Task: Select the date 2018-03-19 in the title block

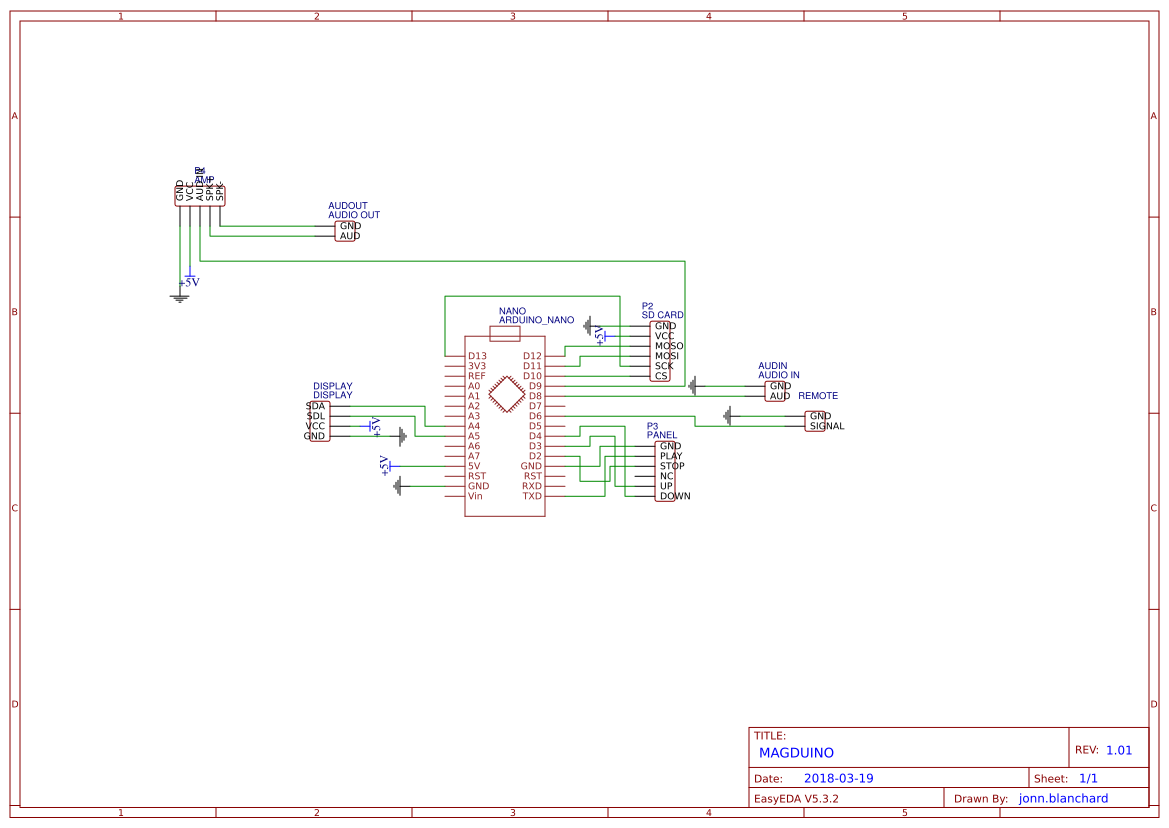Action: coord(840,777)
